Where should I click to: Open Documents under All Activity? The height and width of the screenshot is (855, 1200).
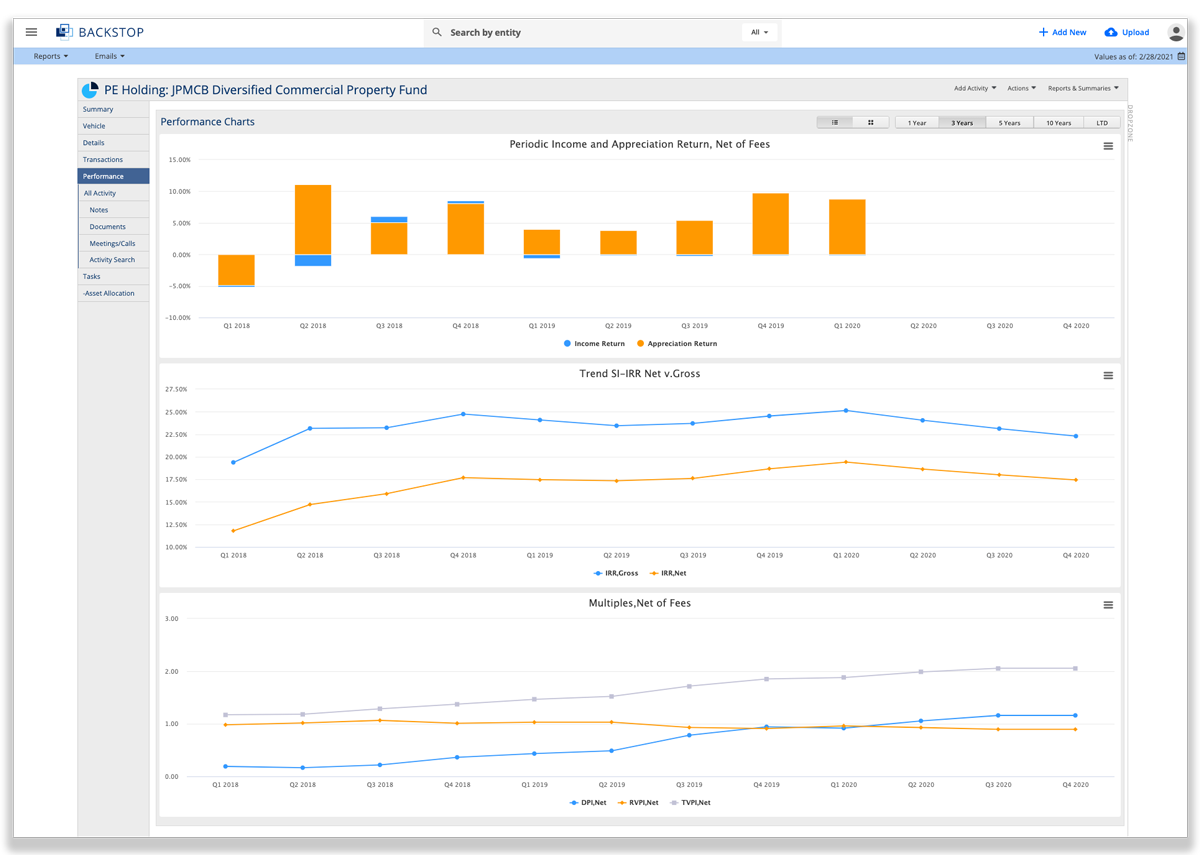(x=113, y=227)
